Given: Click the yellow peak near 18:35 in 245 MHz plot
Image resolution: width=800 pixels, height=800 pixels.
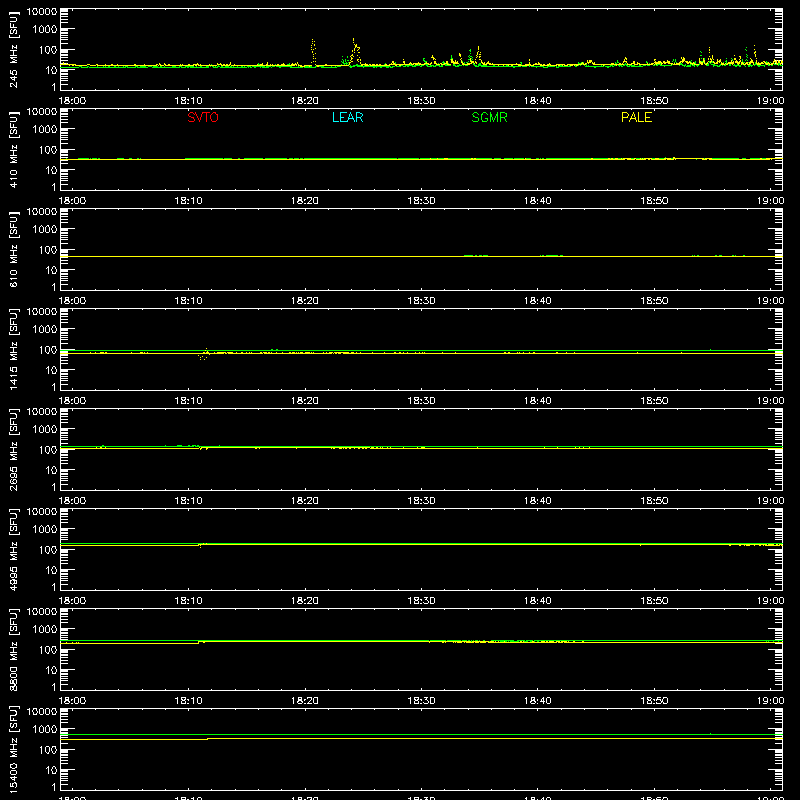Looking at the screenshot, I should (478, 55).
